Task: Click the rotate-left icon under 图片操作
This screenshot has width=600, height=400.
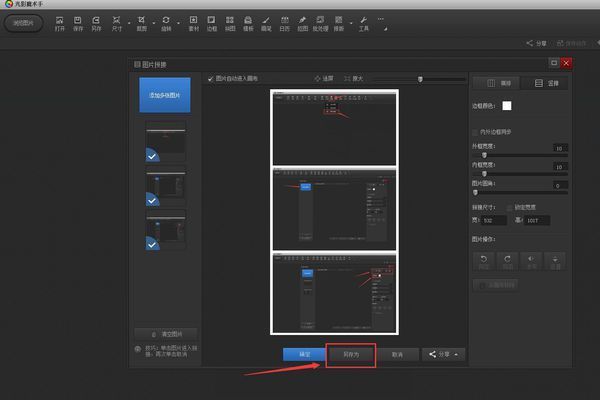Action: (x=483, y=260)
